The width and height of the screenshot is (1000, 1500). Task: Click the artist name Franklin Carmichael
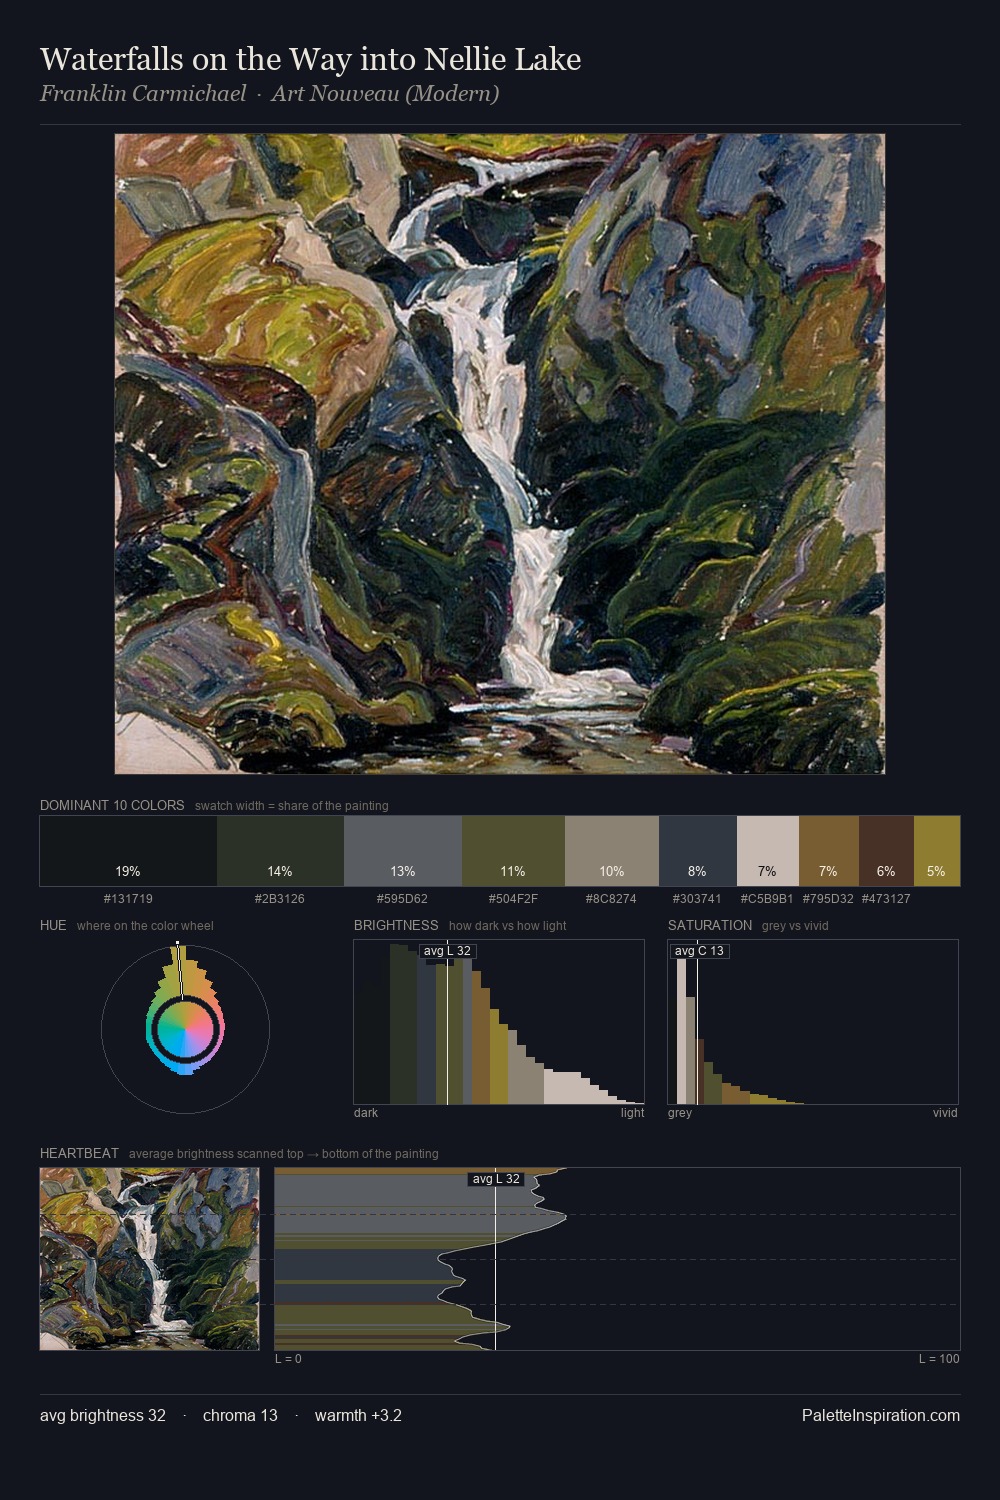click(143, 94)
